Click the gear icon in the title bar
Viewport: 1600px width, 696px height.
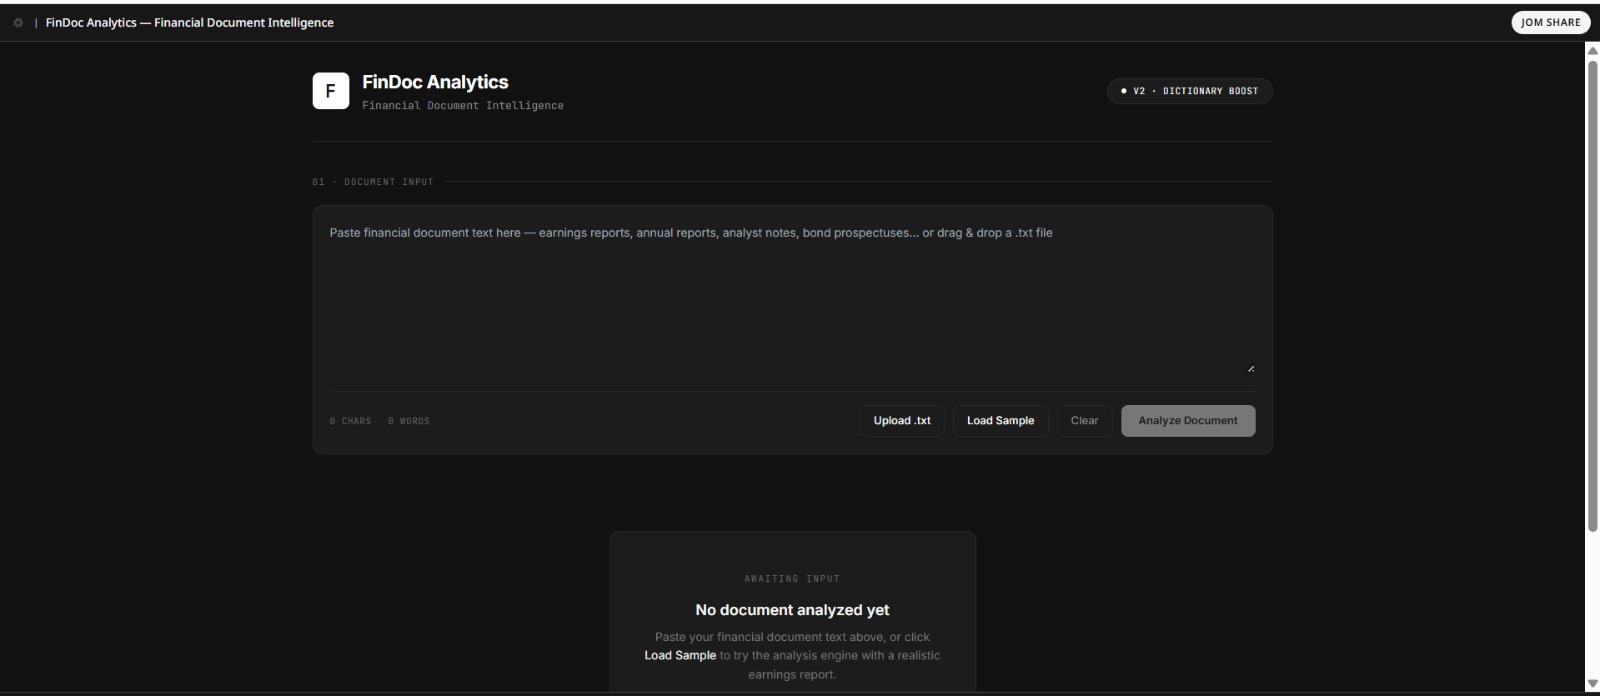point(18,23)
